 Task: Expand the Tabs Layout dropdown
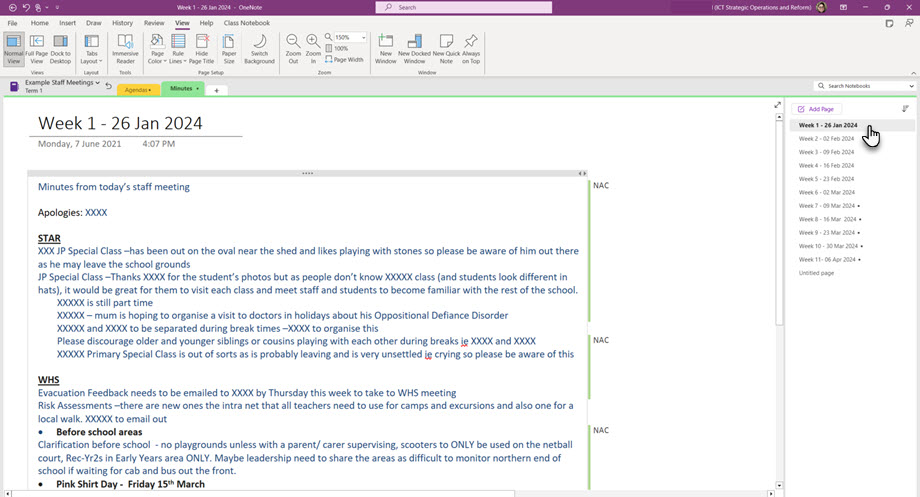point(92,49)
